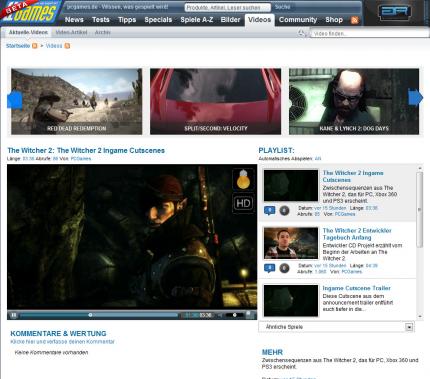Click the fullscreen icon in player bar
Viewport: 430px width, 379px height.
[249, 315]
